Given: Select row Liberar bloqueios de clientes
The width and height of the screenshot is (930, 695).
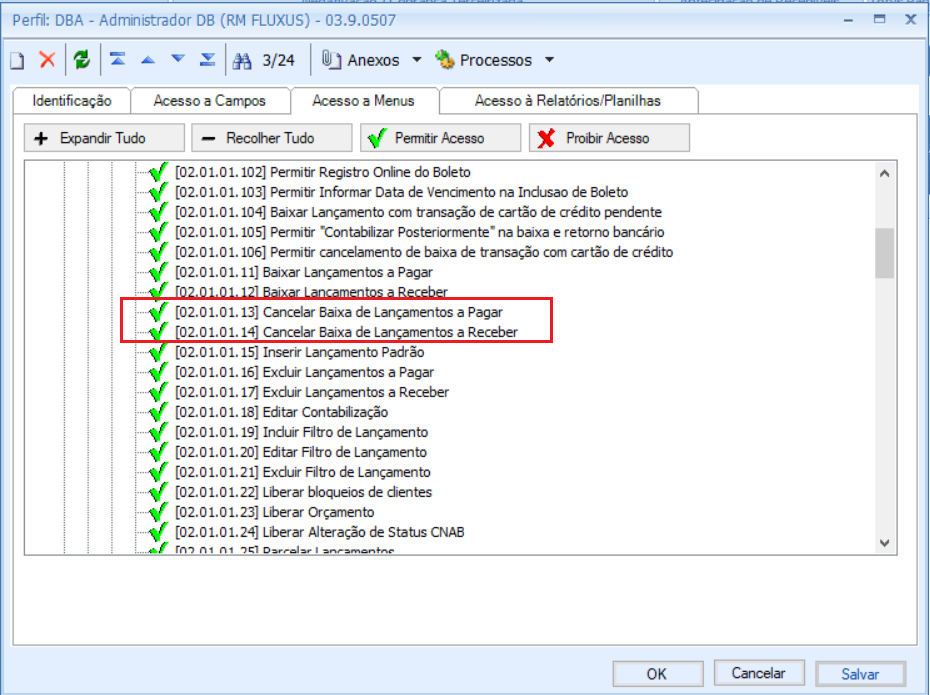Looking at the screenshot, I should tap(304, 492).
